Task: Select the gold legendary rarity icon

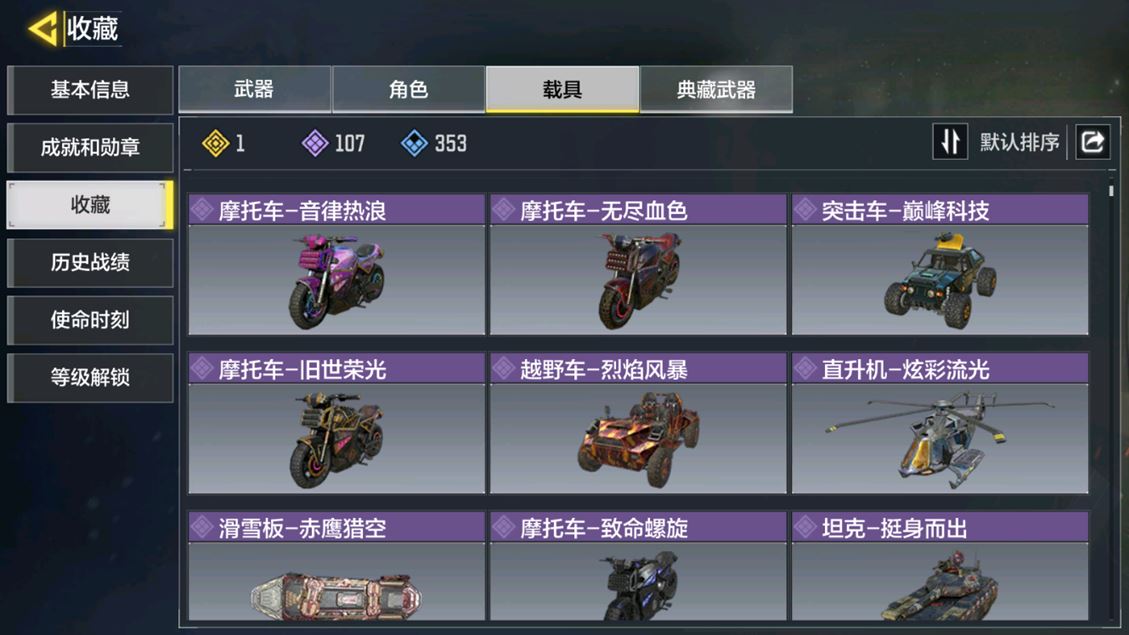Action: coord(215,143)
